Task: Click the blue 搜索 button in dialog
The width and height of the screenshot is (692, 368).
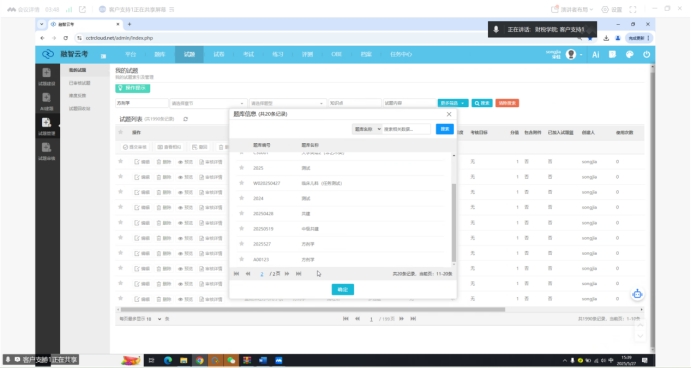Action: 445,129
